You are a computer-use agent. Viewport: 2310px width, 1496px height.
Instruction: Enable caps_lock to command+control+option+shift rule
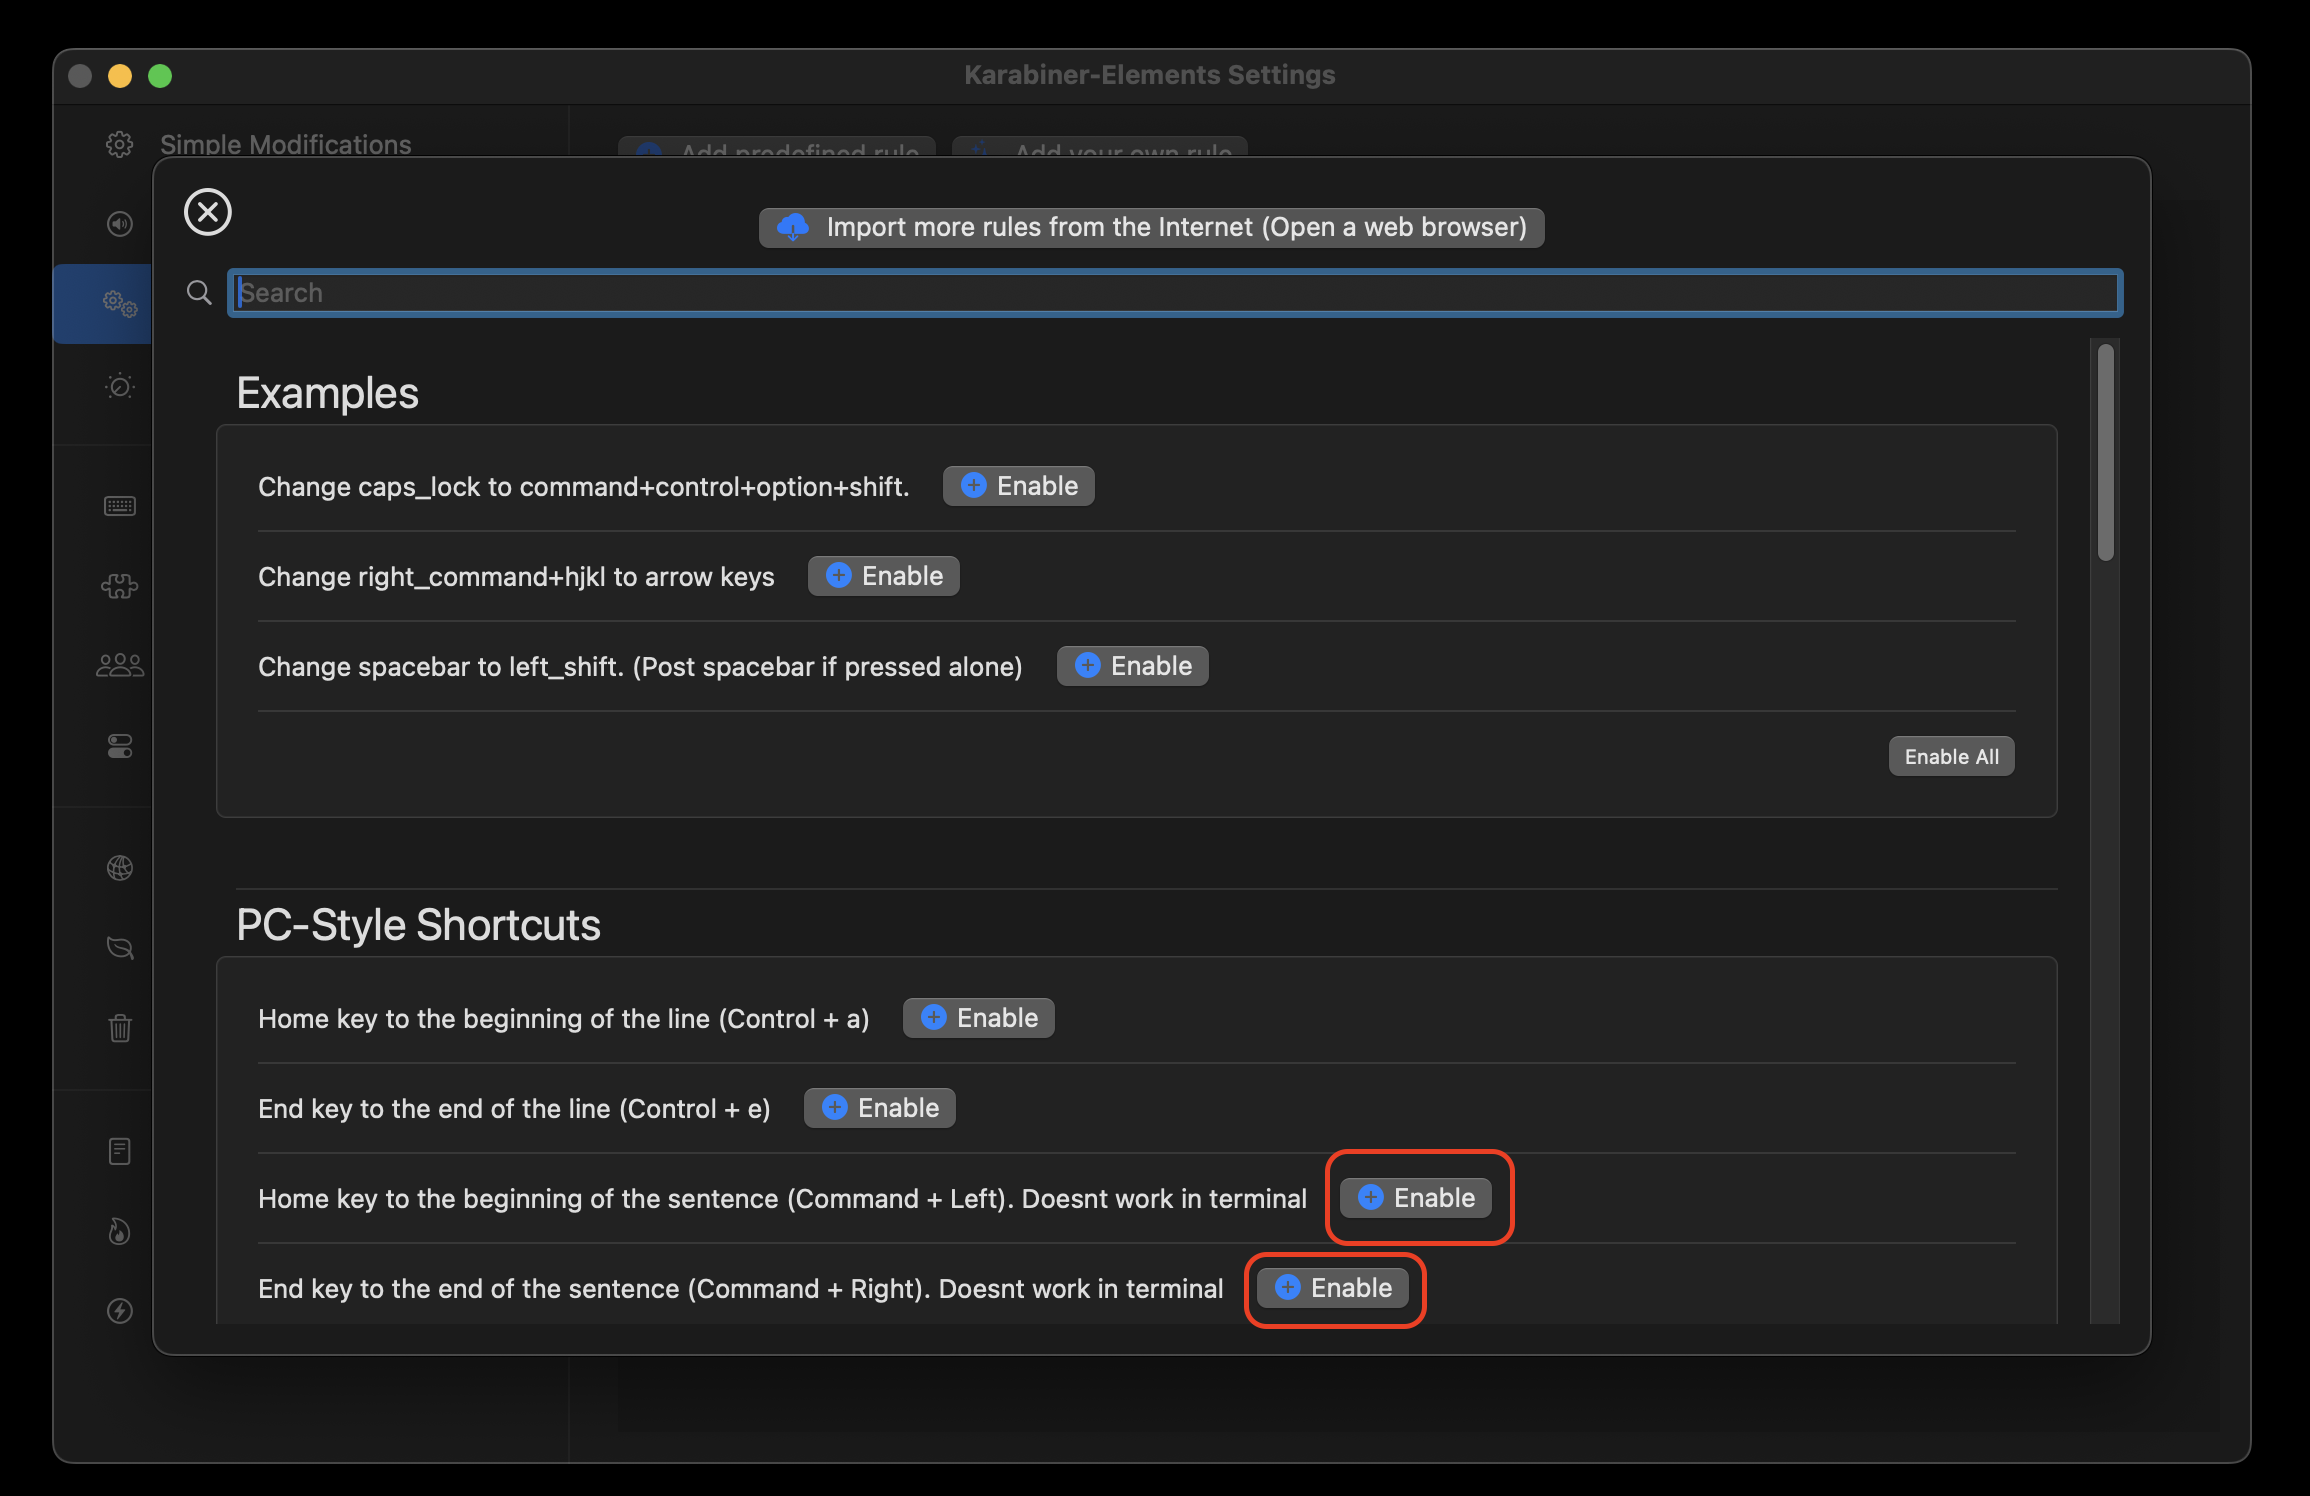(x=1018, y=486)
